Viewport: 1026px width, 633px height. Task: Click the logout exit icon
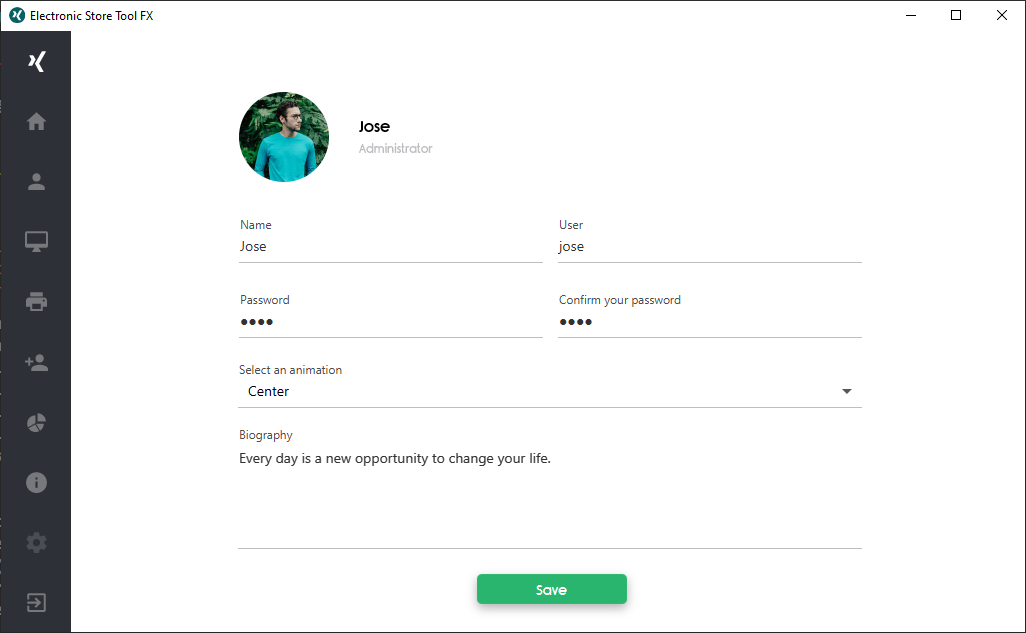pyautogui.click(x=36, y=602)
